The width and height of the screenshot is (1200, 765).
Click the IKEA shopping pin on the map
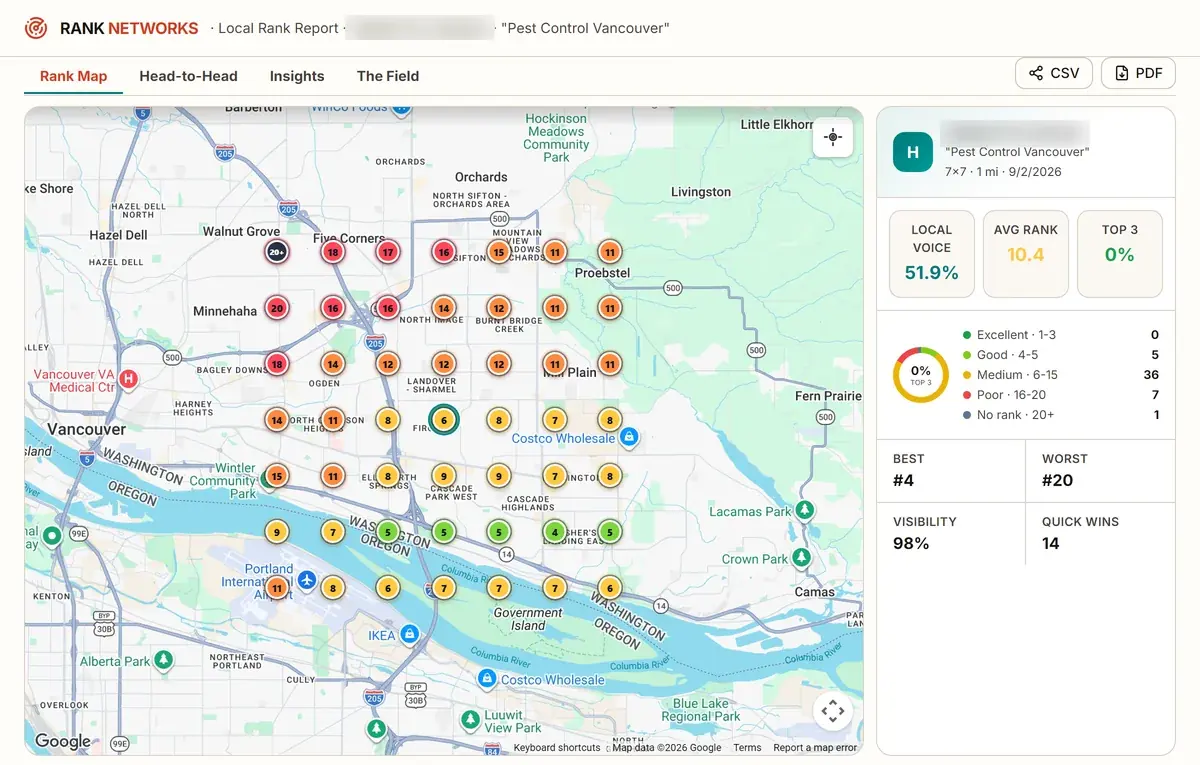pyautogui.click(x=409, y=635)
